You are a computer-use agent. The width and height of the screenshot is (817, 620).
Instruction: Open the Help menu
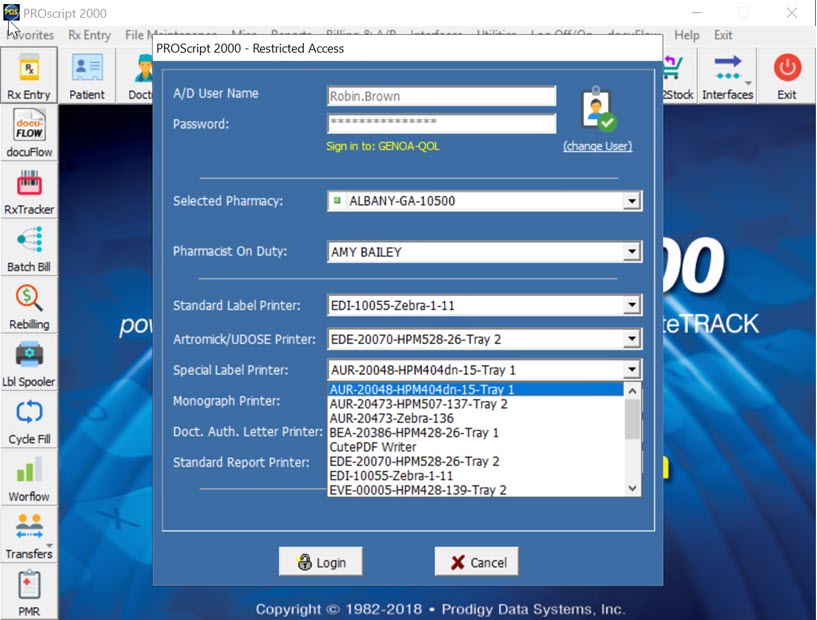click(687, 35)
